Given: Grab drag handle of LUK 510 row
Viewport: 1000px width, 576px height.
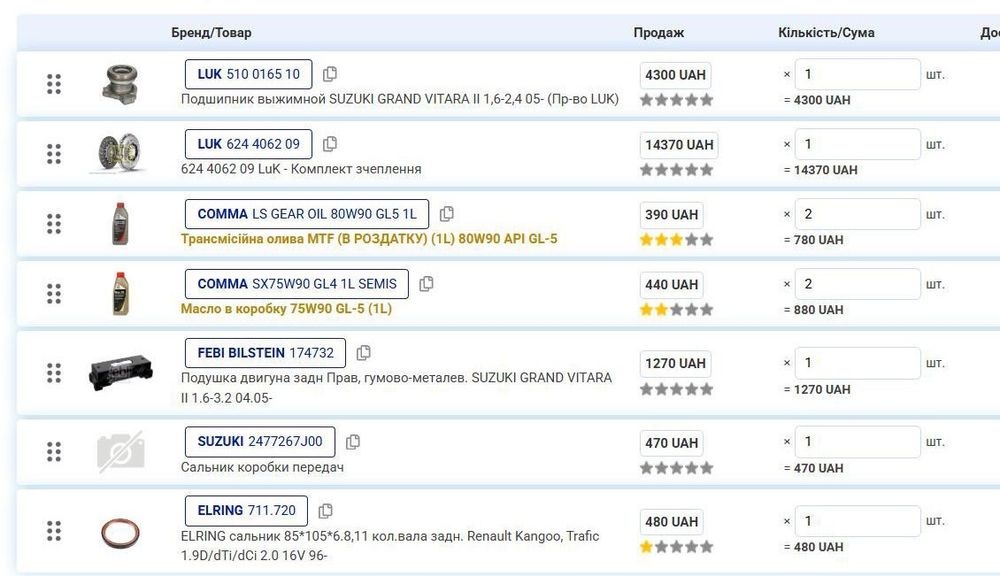Looking at the screenshot, I should point(54,84).
